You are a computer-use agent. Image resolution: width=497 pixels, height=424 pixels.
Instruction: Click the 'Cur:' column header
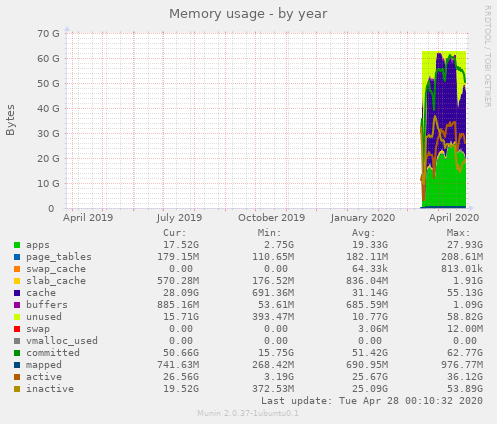(175, 233)
